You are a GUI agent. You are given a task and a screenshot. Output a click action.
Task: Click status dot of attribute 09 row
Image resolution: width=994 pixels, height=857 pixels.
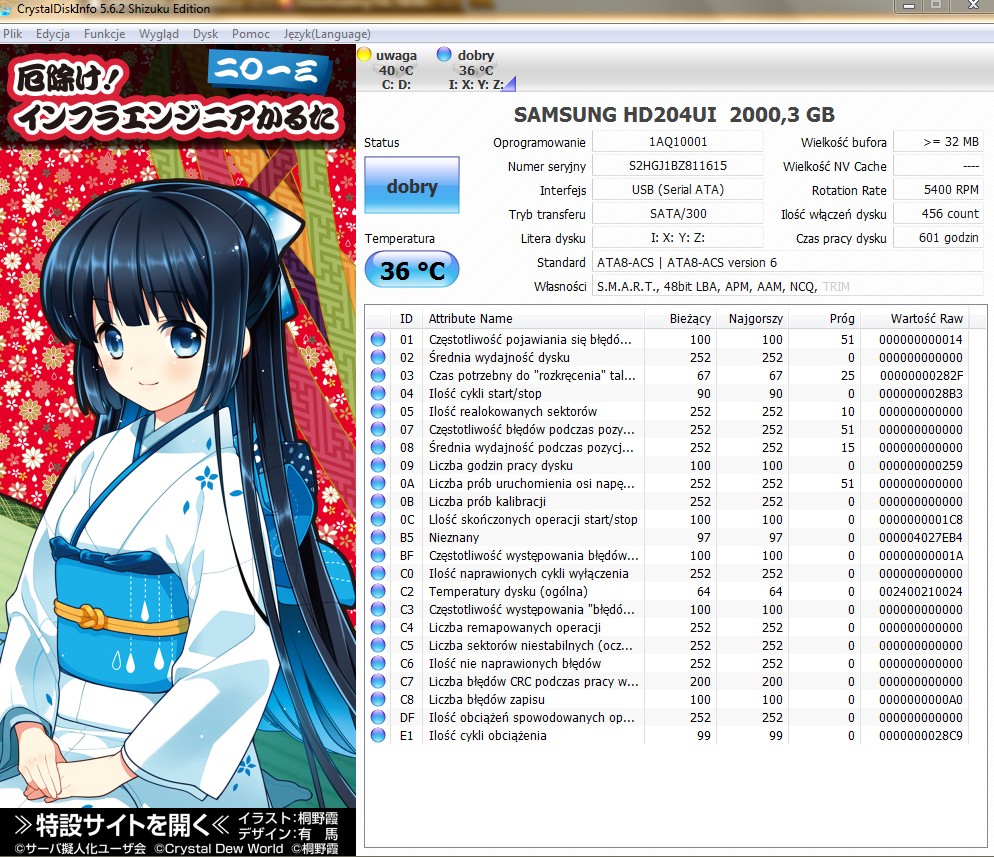point(378,465)
